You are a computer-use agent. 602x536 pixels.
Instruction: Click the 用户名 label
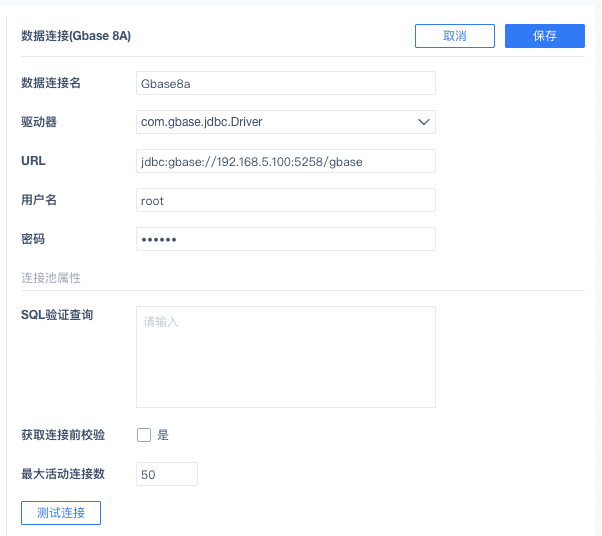tap(39, 200)
